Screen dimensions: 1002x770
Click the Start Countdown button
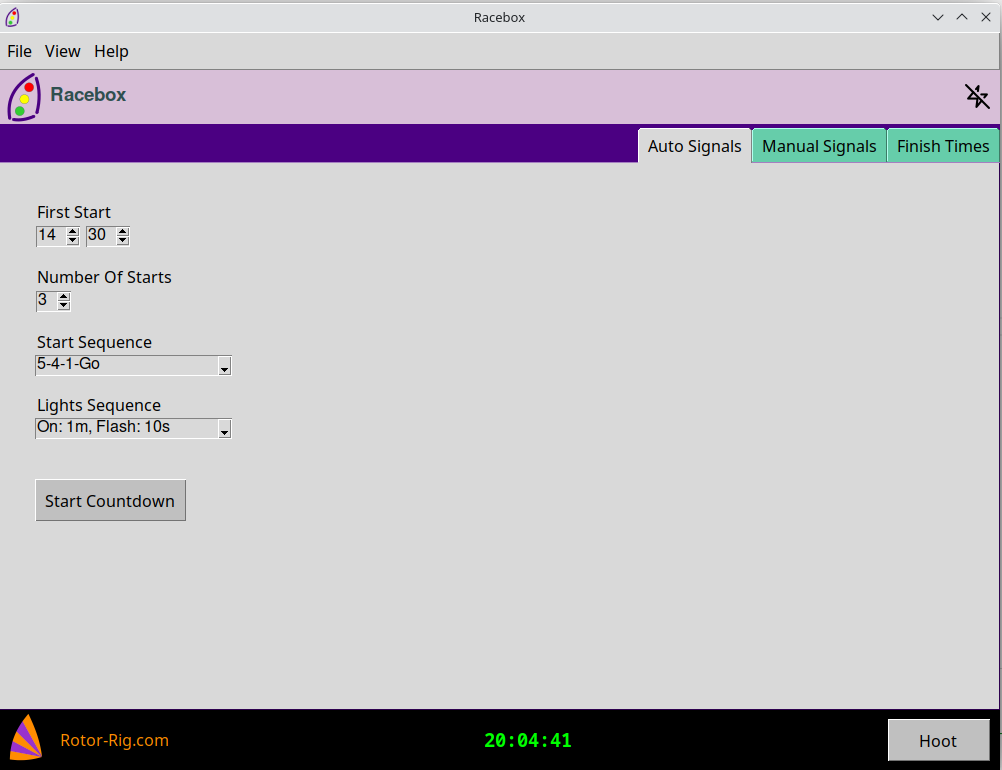pyautogui.click(x=111, y=500)
